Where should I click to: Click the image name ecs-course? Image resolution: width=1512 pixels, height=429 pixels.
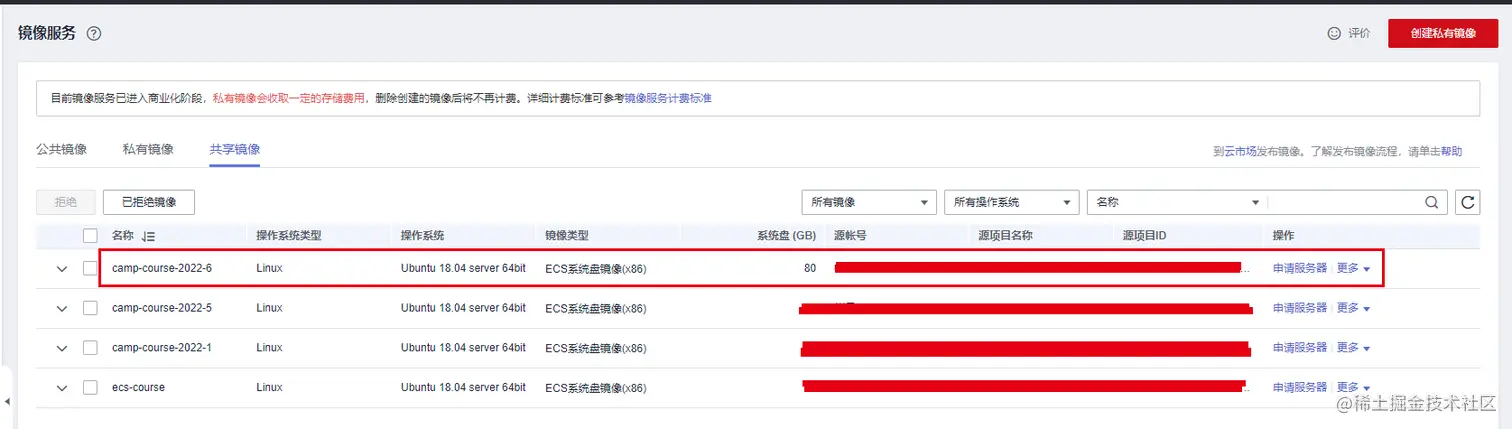pyautogui.click(x=138, y=388)
